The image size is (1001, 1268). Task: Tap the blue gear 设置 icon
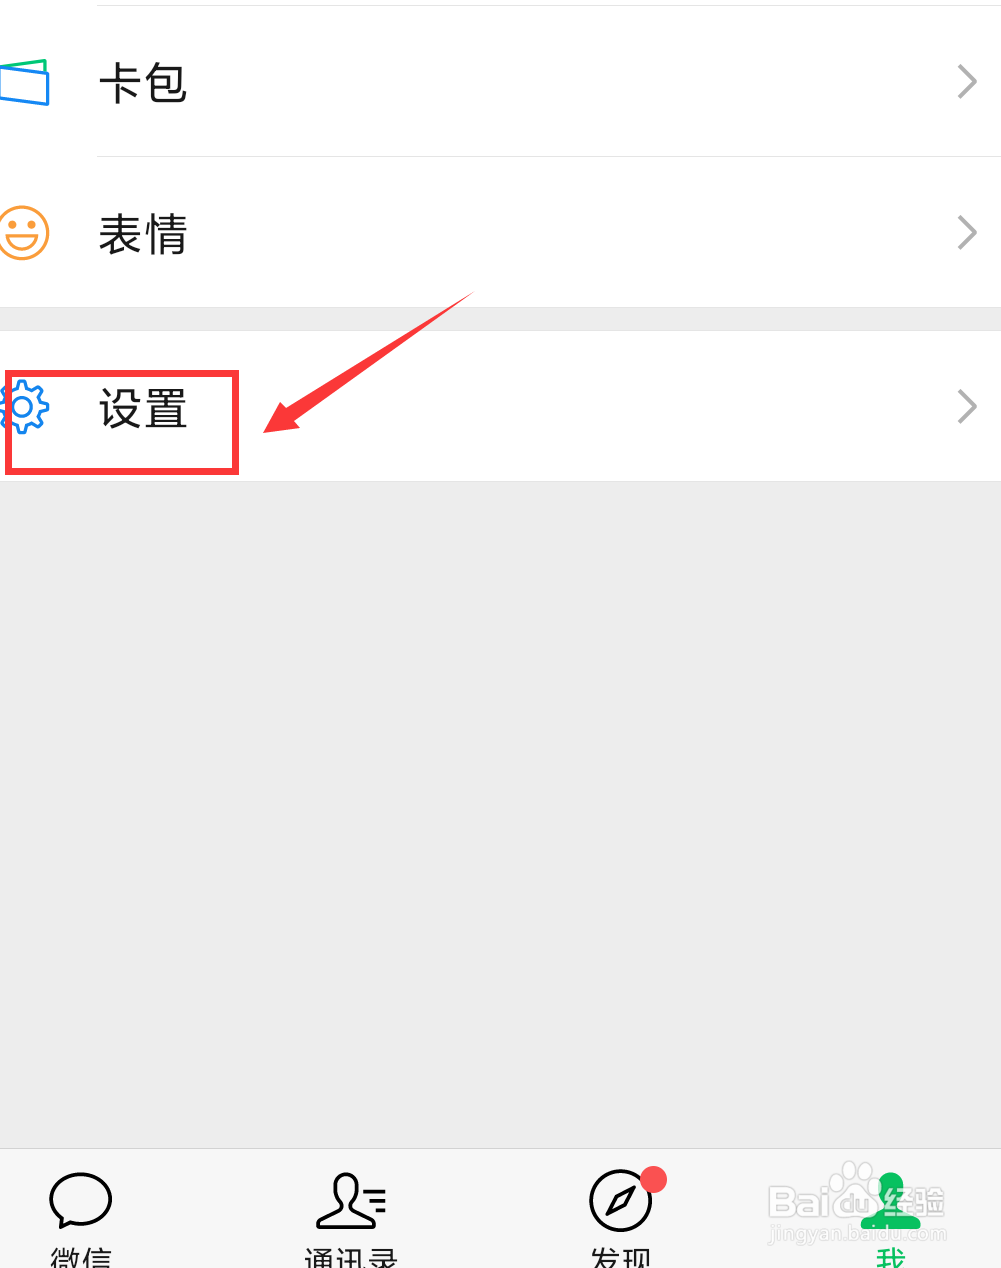(x=24, y=407)
